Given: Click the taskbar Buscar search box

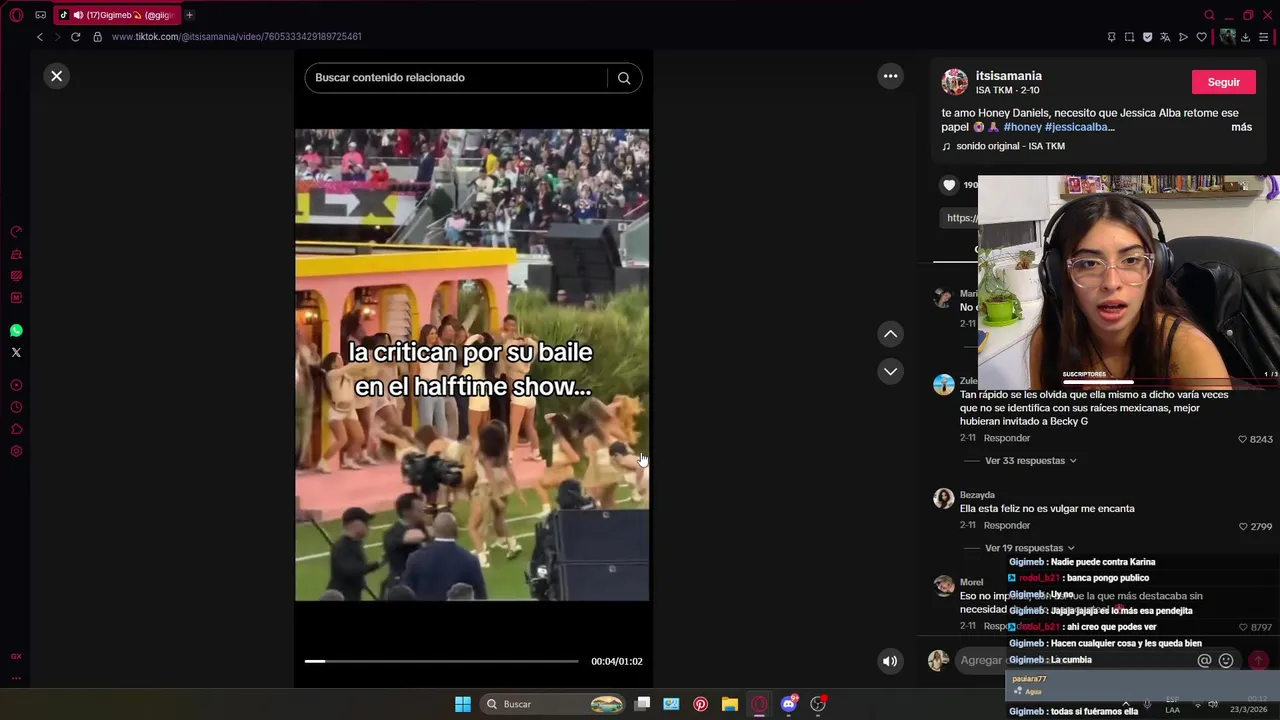Looking at the screenshot, I should [x=554, y=704].
